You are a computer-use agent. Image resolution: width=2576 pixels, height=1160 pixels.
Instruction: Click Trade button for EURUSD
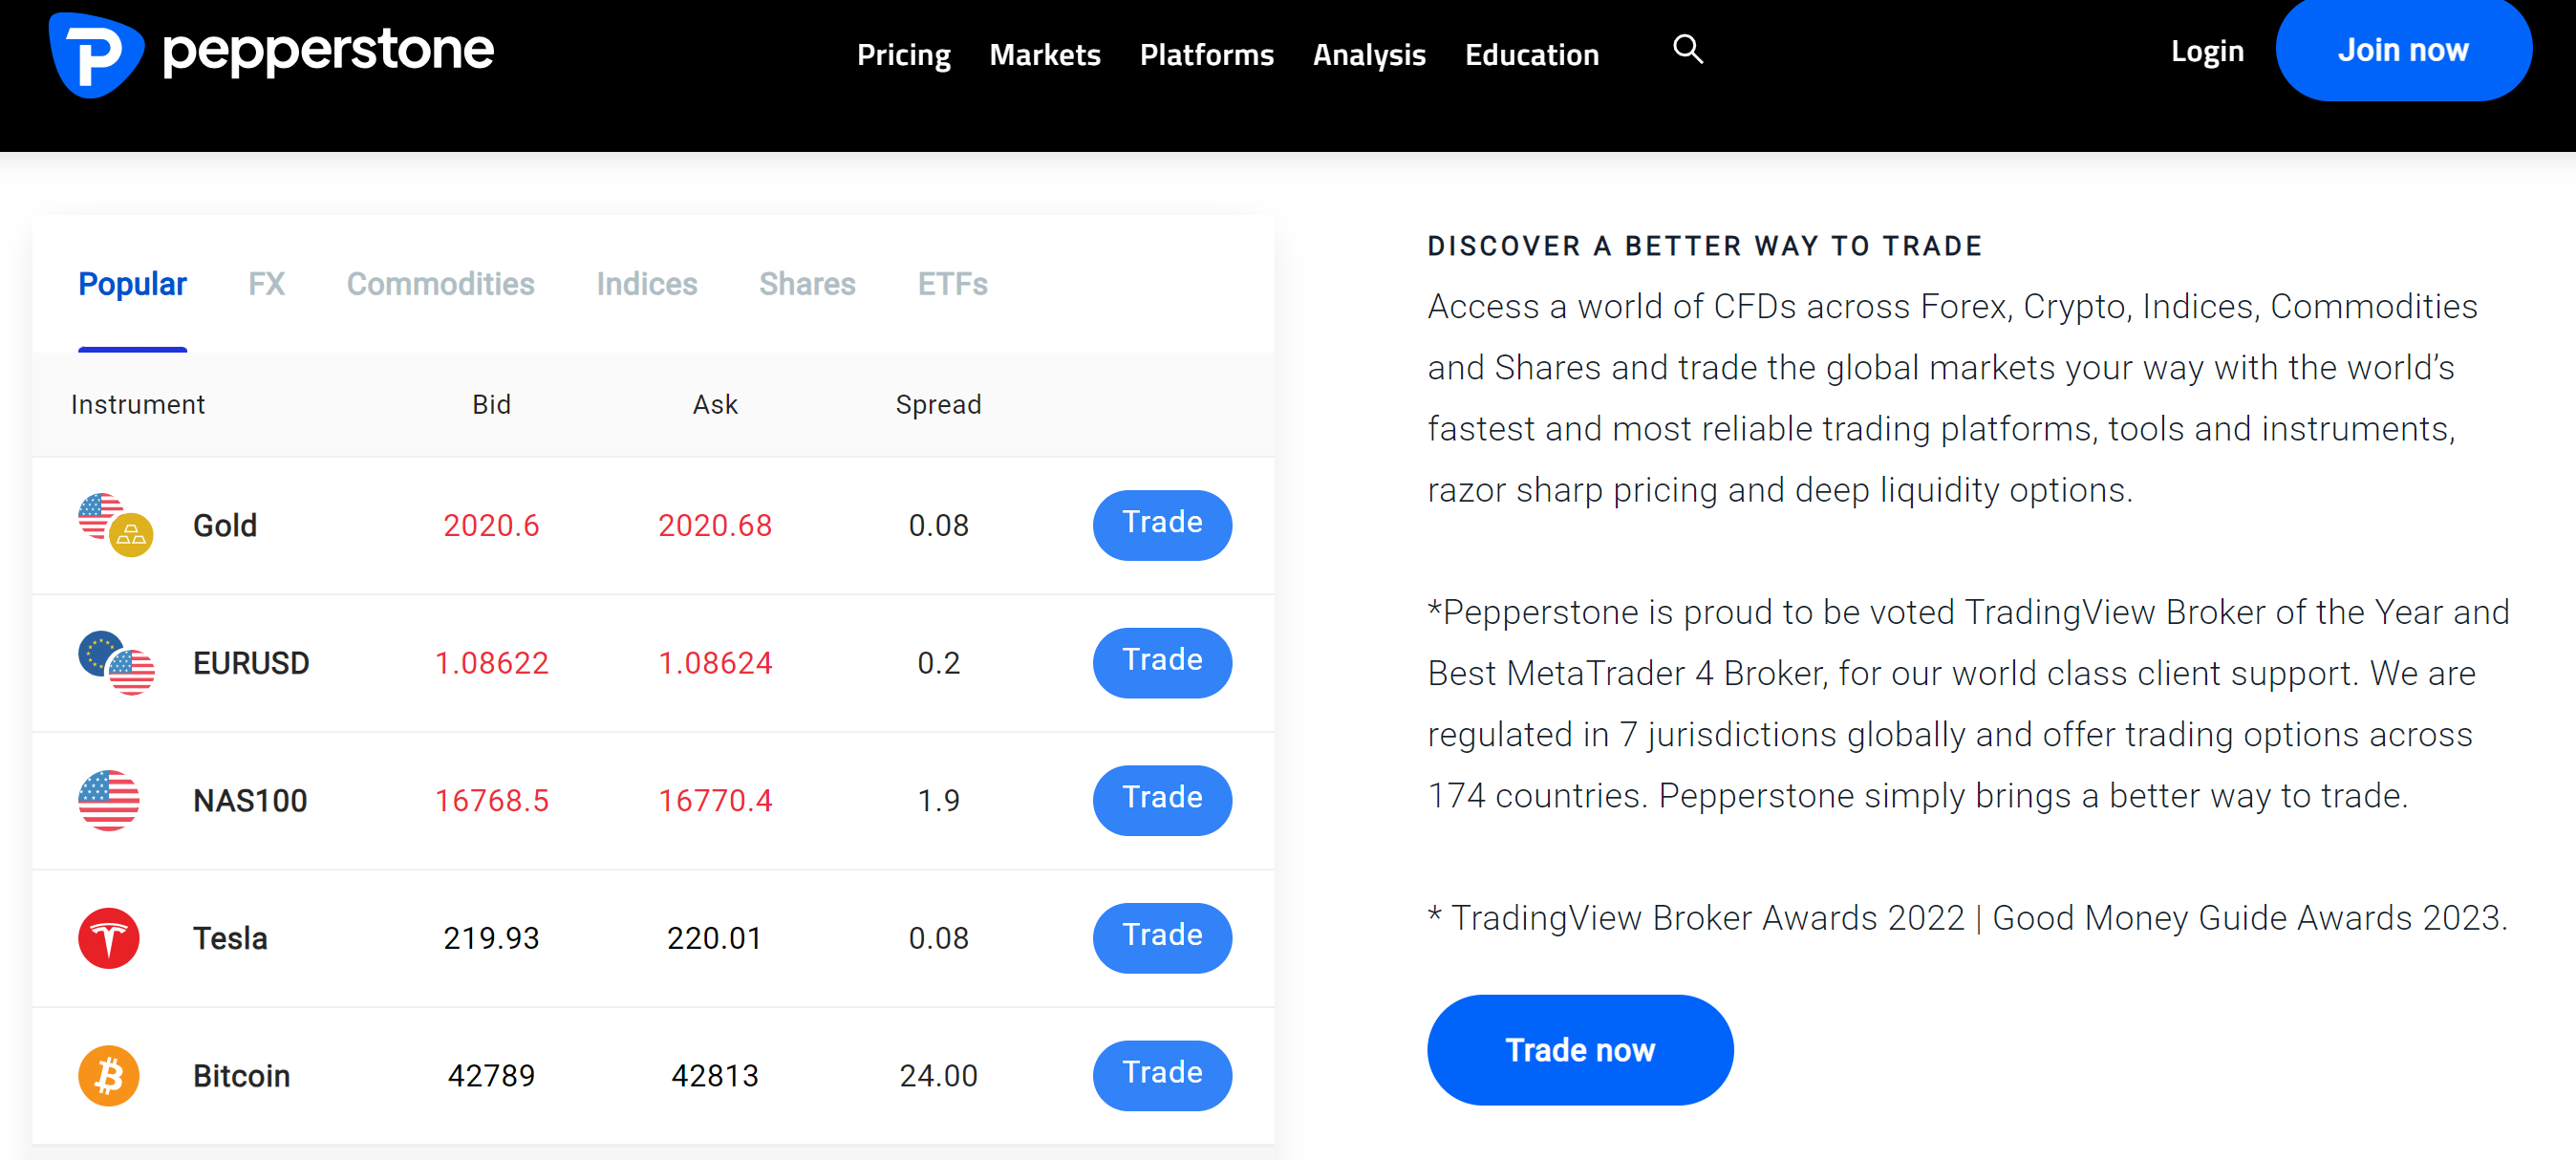pos(1161,662)
